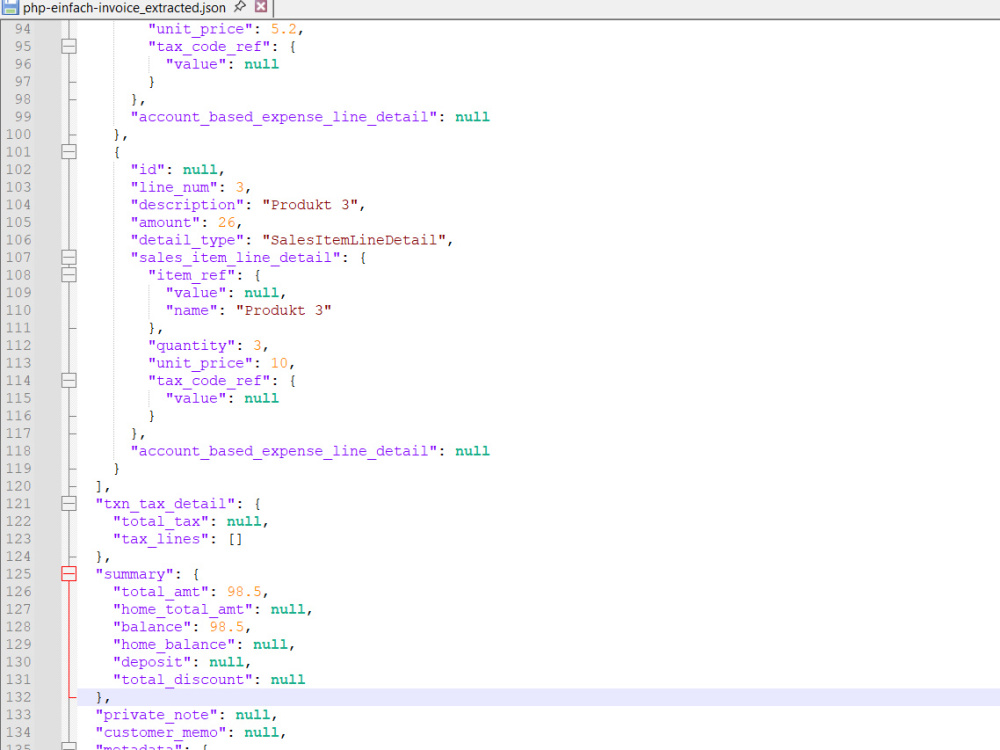Screen dimensions: 1000x750
Task: Click "account_based_expense_line_detail" on line 99
Action: click(284, 117)
